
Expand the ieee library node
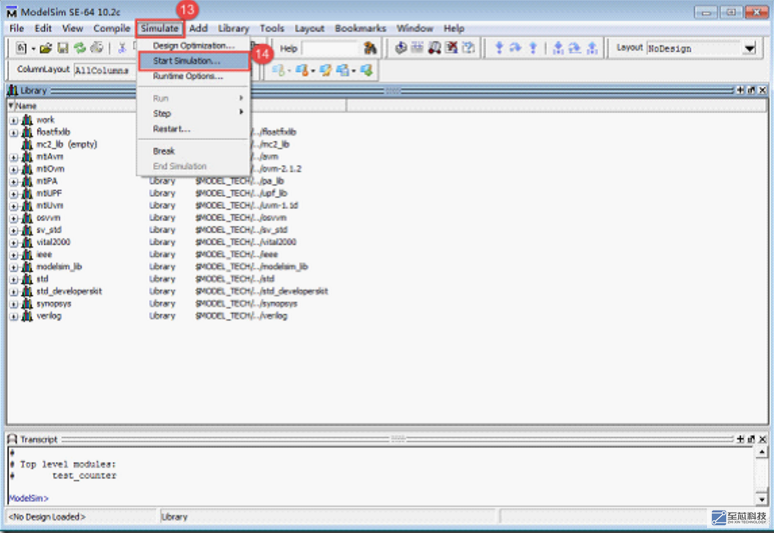(14, 255)
